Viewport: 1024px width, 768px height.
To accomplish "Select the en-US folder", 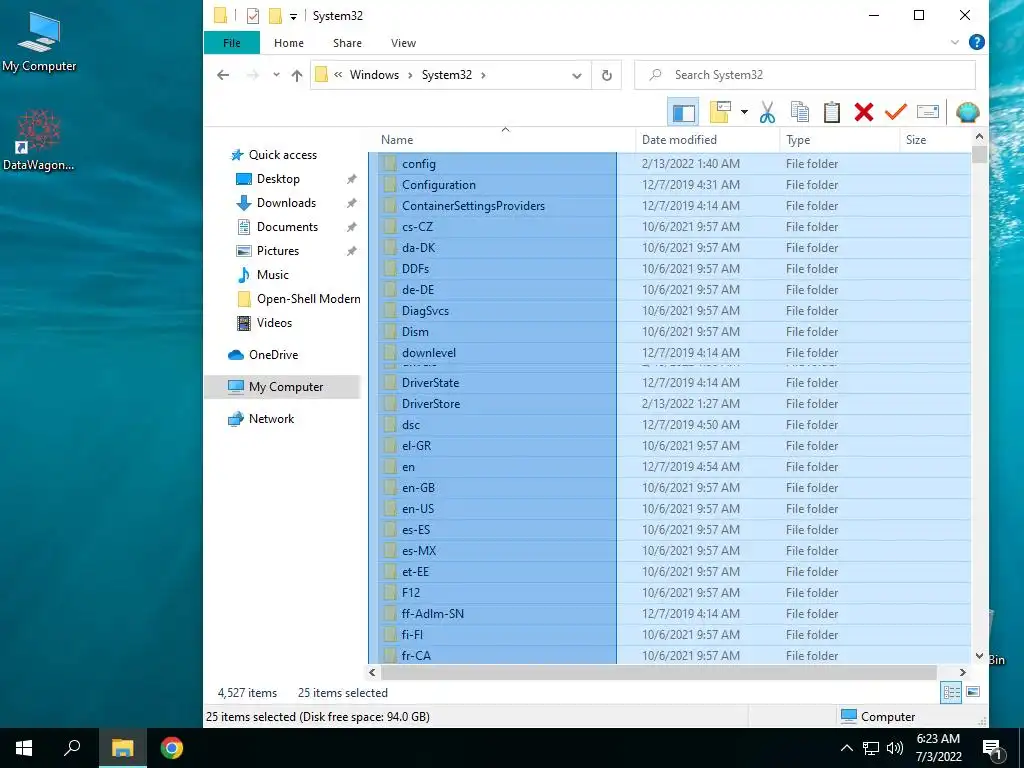I will [x=669, y=509].
